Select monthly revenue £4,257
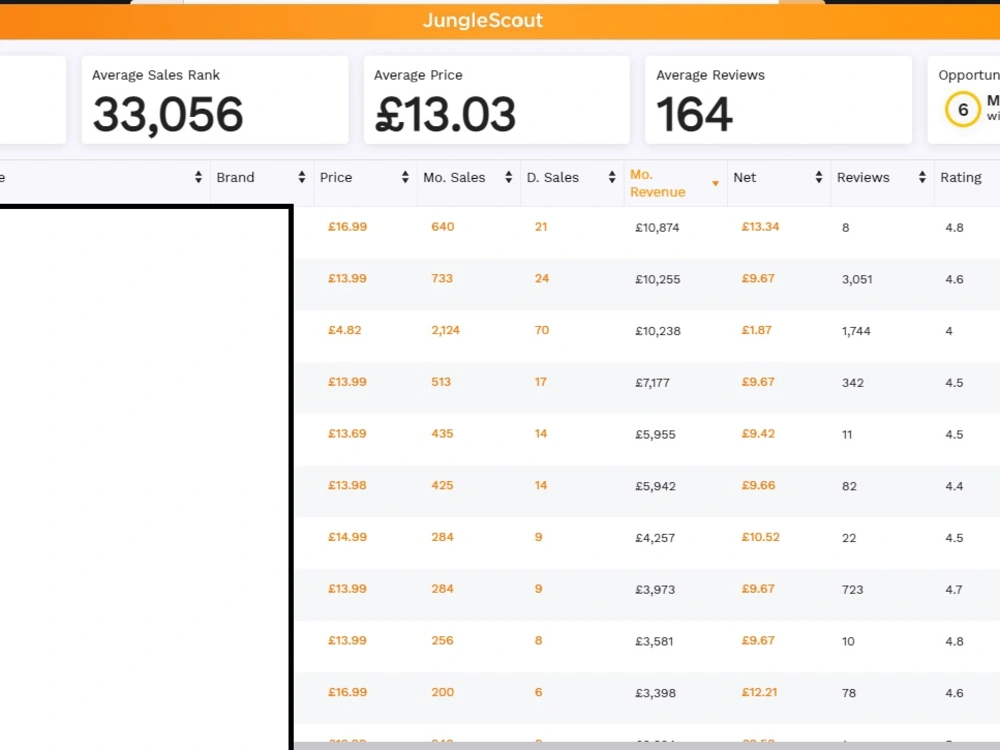1000x750 pixels. [x=655, y=537]
